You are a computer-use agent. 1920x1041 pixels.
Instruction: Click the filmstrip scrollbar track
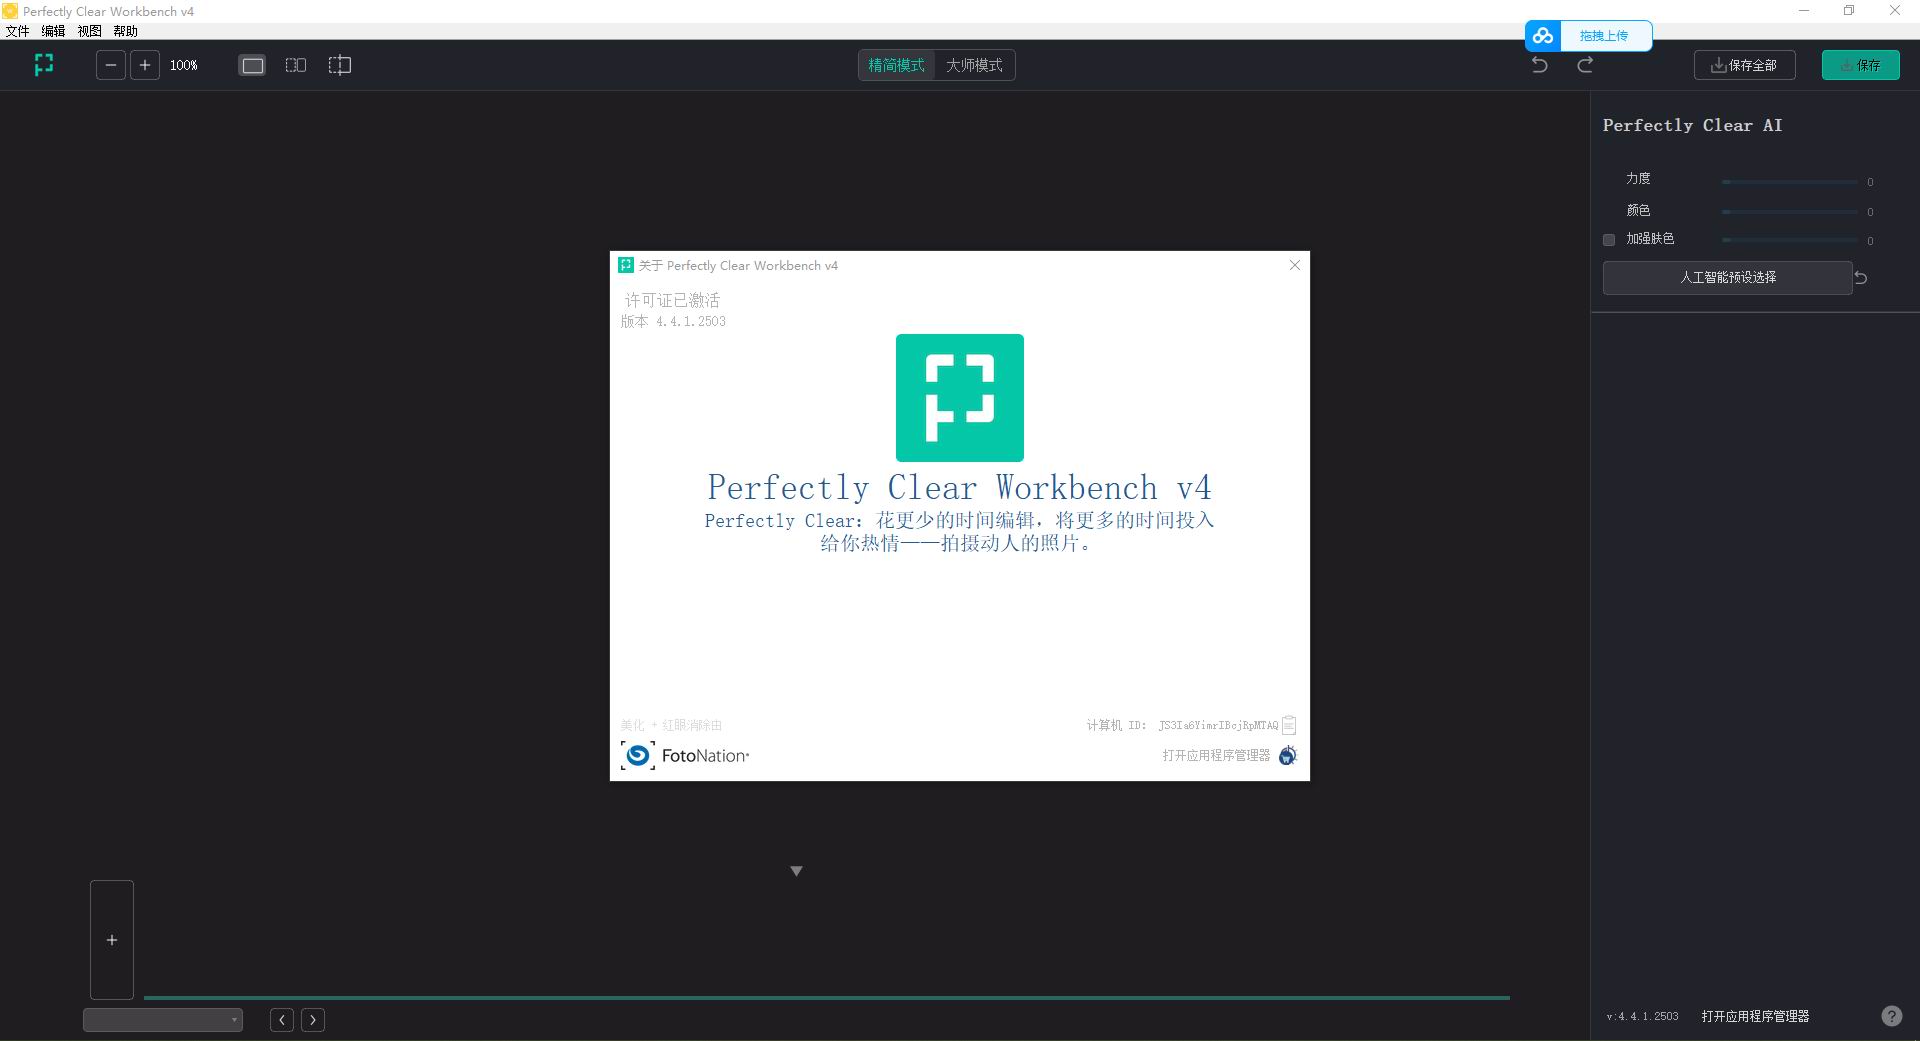(x=827, y=998)
